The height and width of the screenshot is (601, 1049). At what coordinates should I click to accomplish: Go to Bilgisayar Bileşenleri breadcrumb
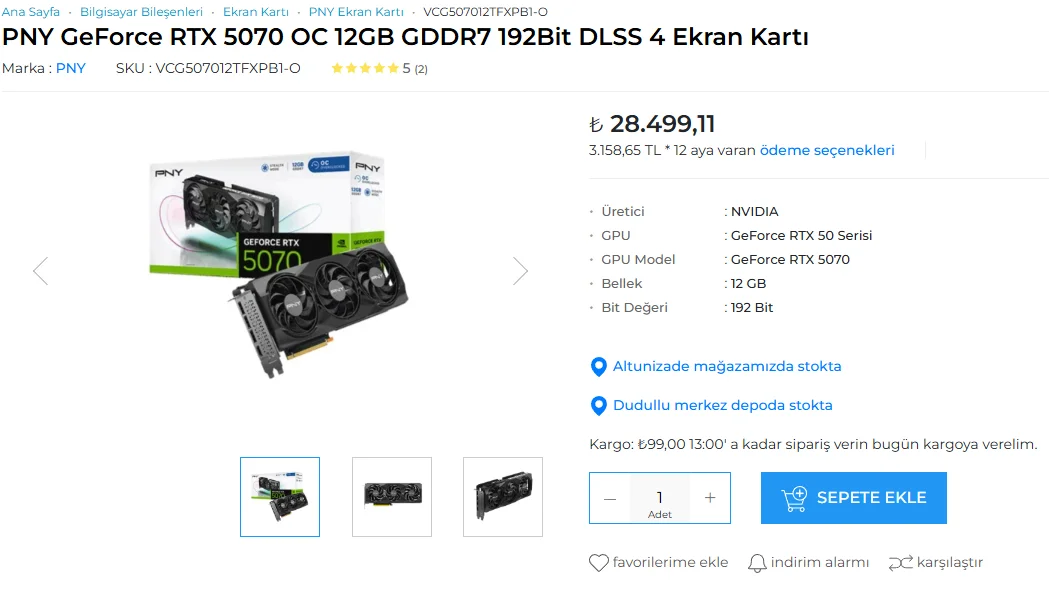click(141, 12)
